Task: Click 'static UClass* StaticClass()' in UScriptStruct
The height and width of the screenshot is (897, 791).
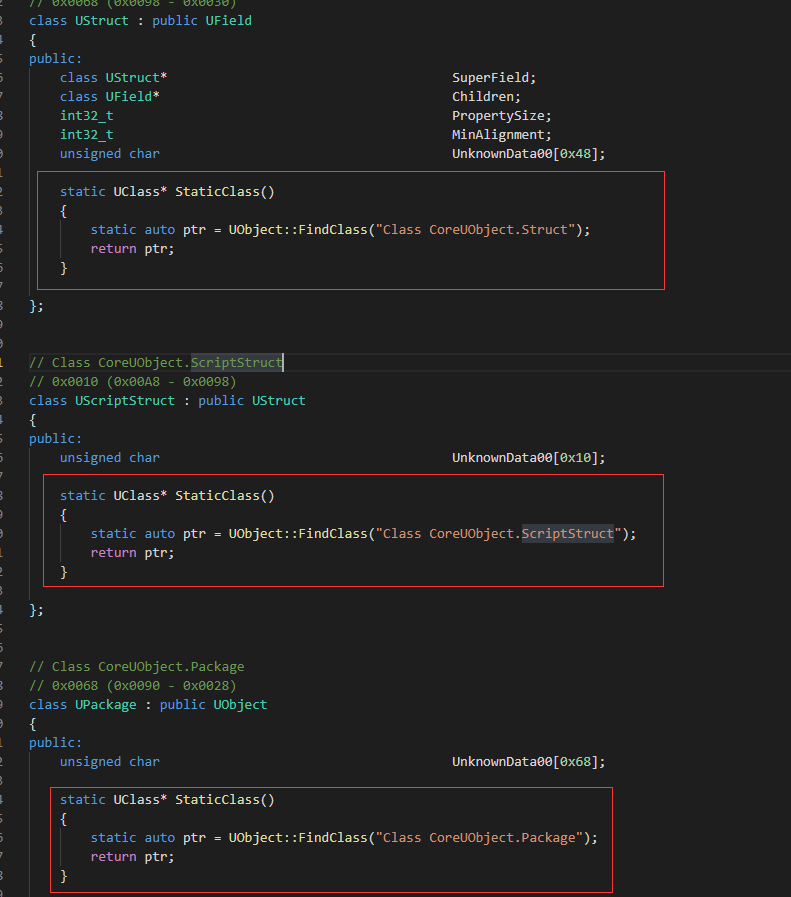Action: [x=167, y=495]
